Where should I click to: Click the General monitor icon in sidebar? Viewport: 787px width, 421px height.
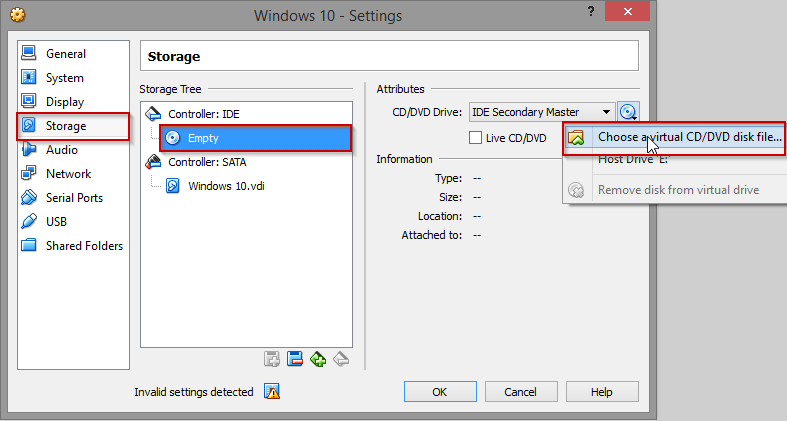tap(29, 53)
